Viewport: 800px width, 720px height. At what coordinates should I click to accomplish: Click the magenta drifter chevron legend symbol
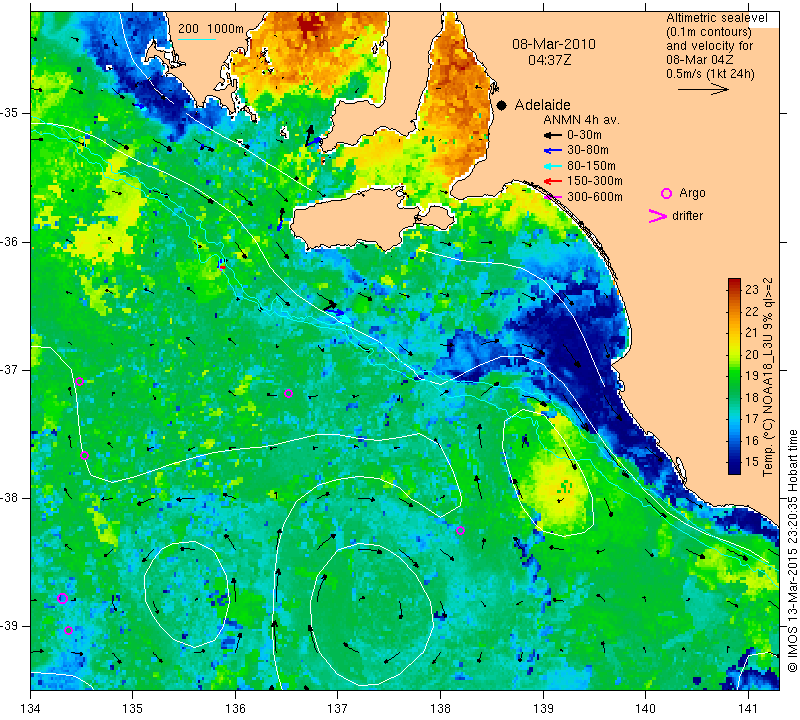click(658, 216)
